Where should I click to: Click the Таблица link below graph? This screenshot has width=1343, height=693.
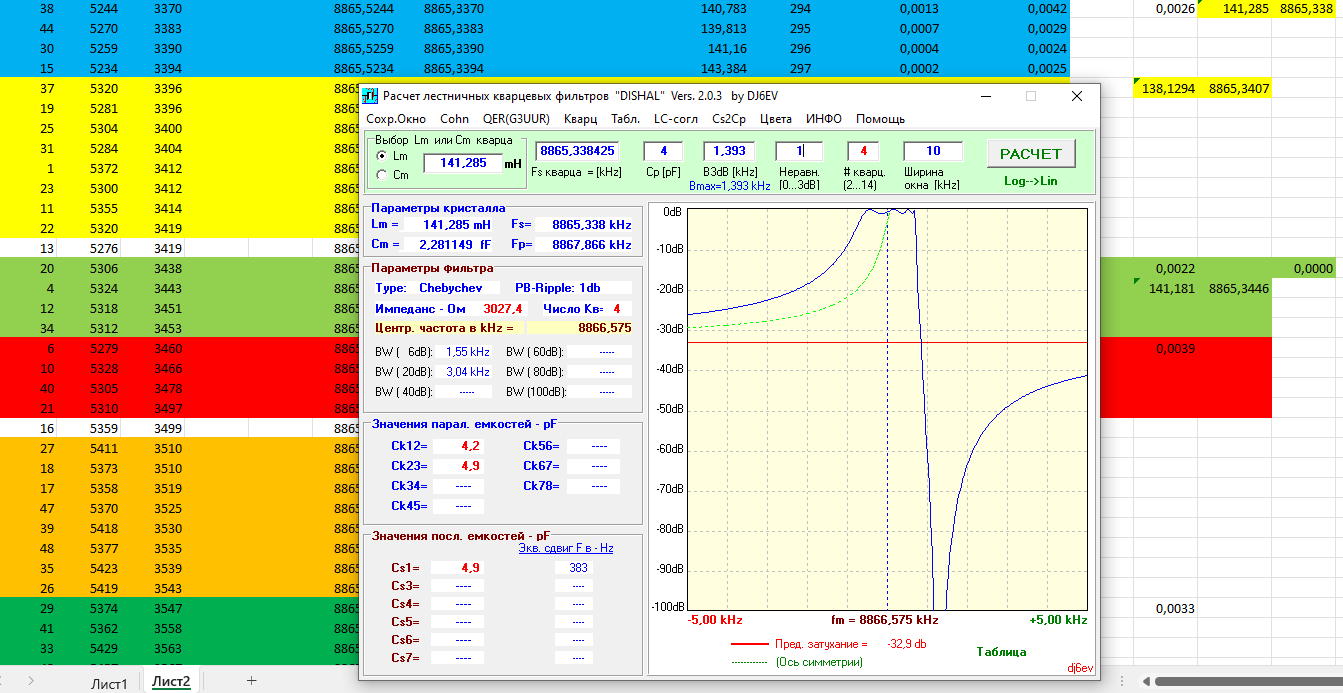[x=1001, y=652]
